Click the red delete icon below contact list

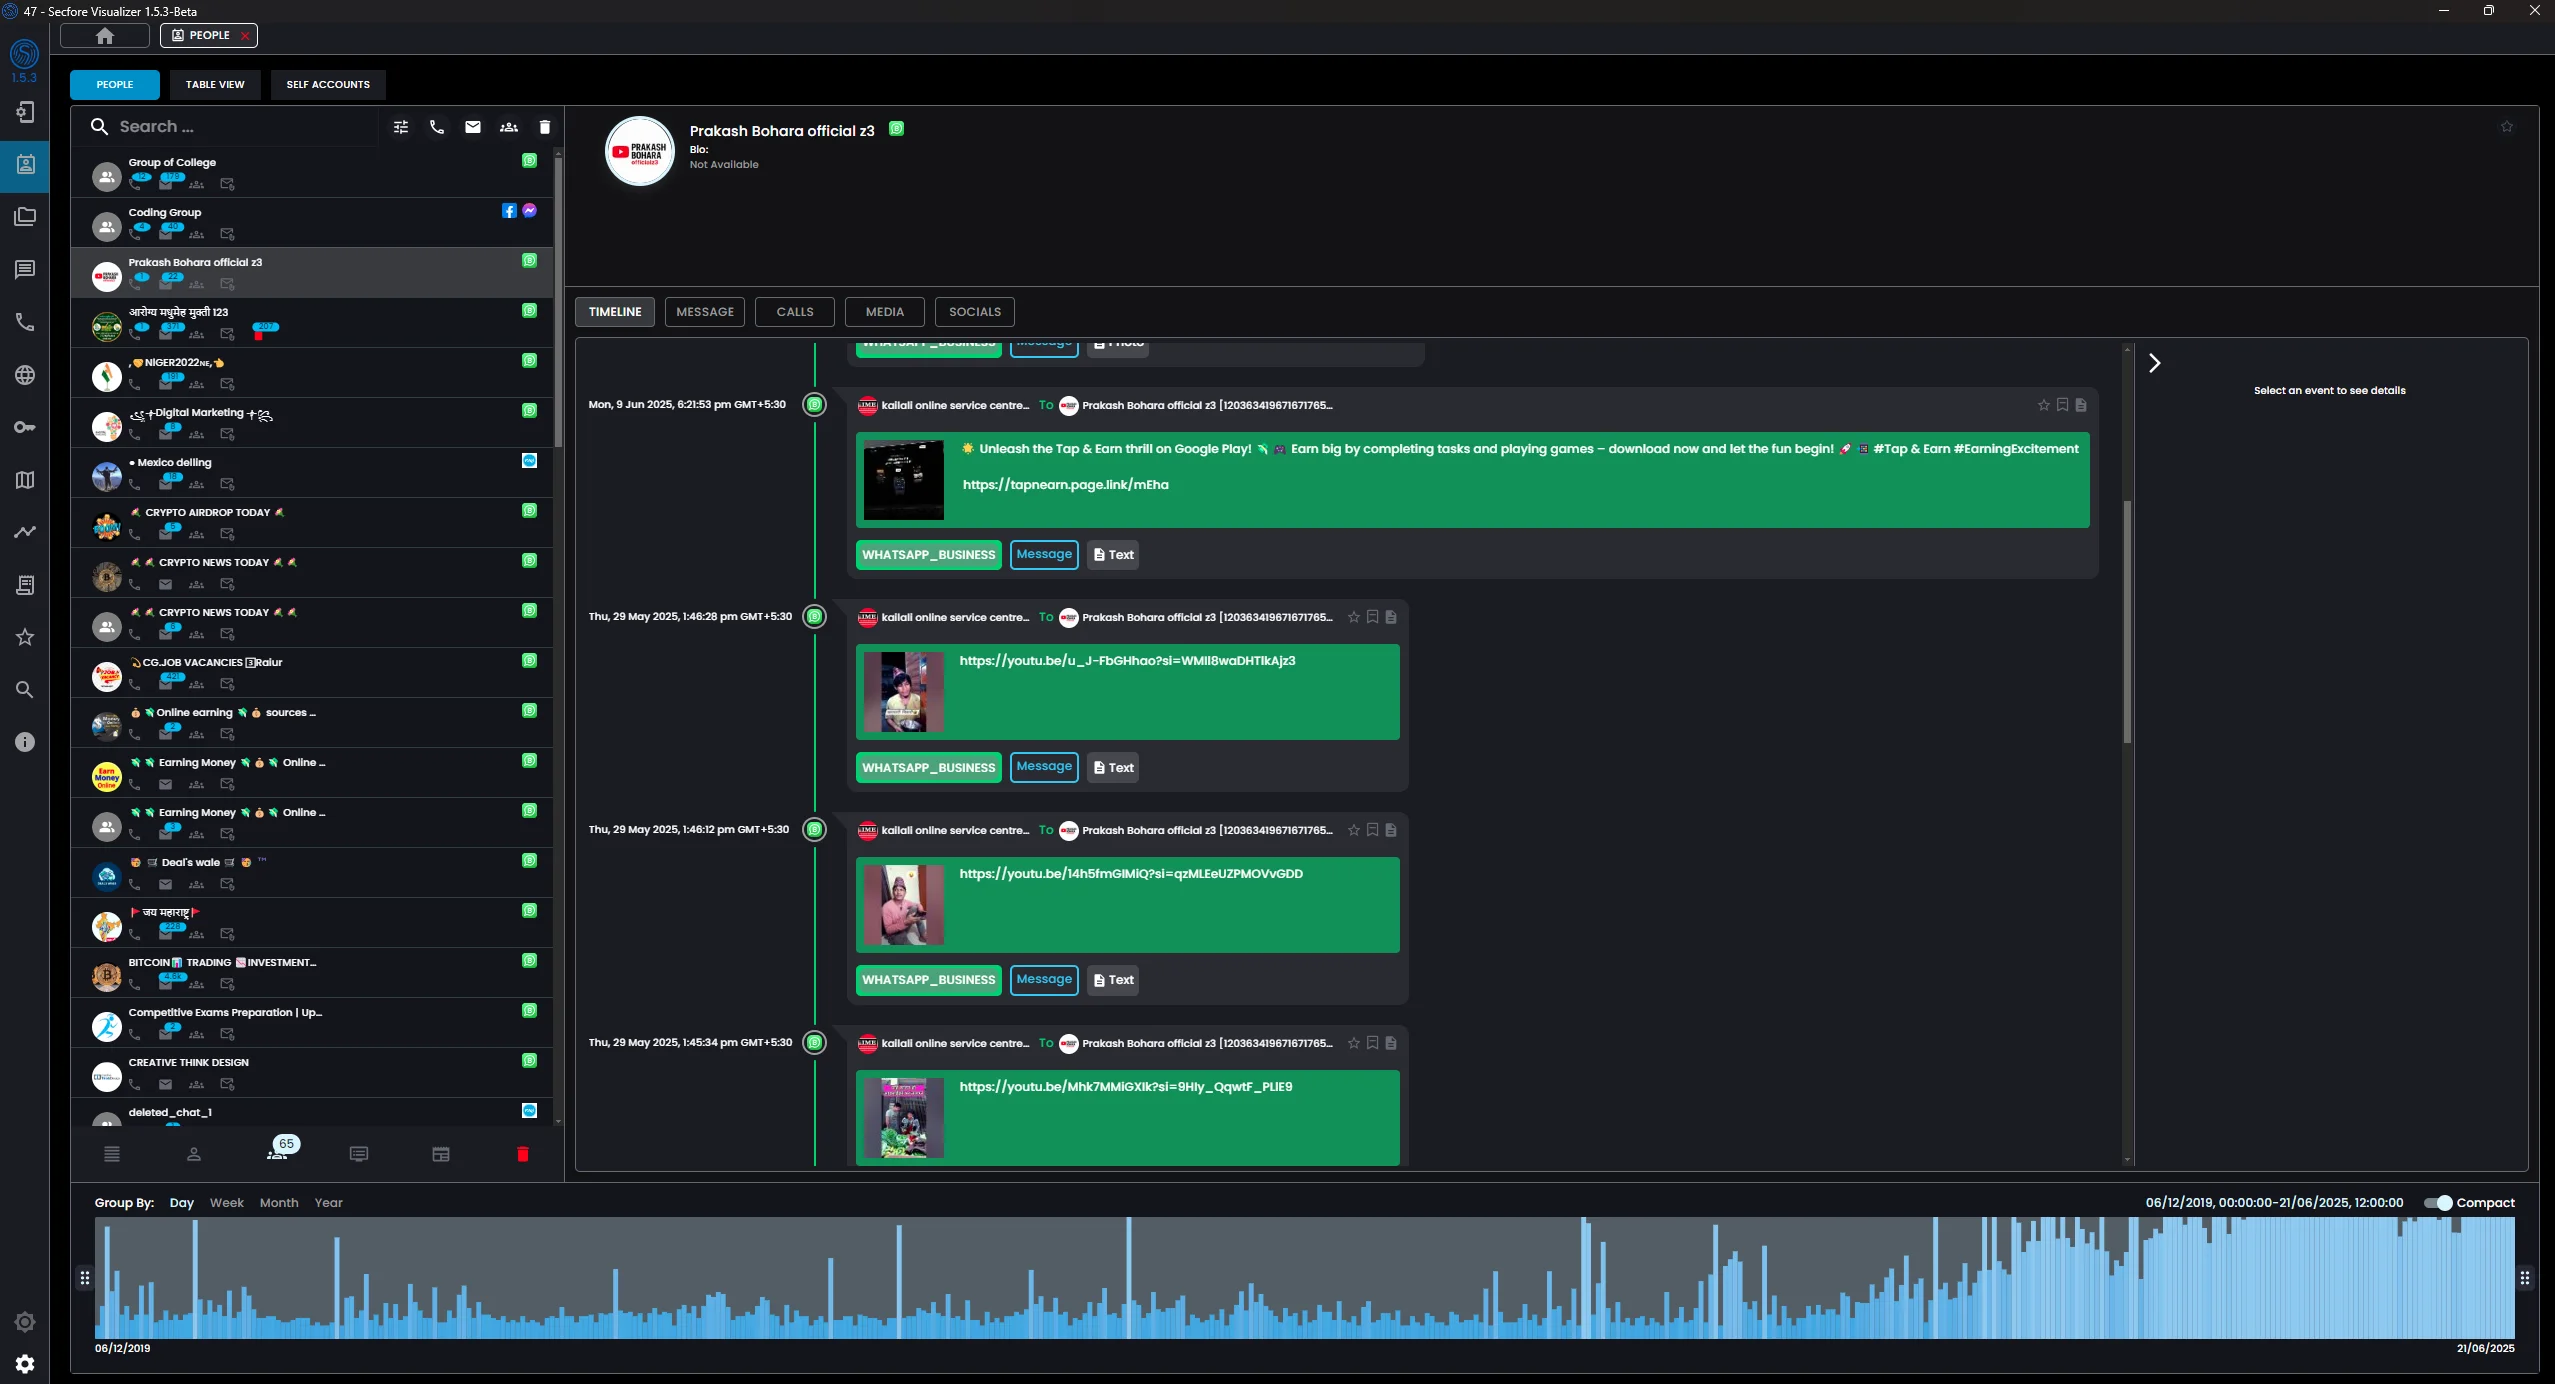522,1154
